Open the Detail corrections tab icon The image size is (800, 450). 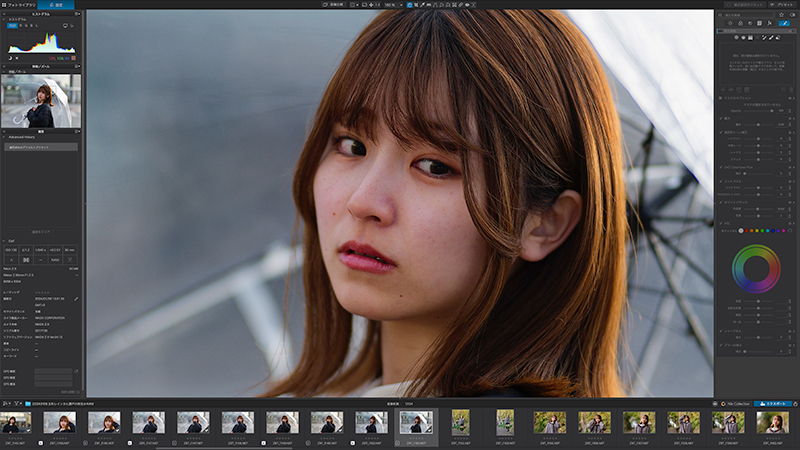click(750, 23)
